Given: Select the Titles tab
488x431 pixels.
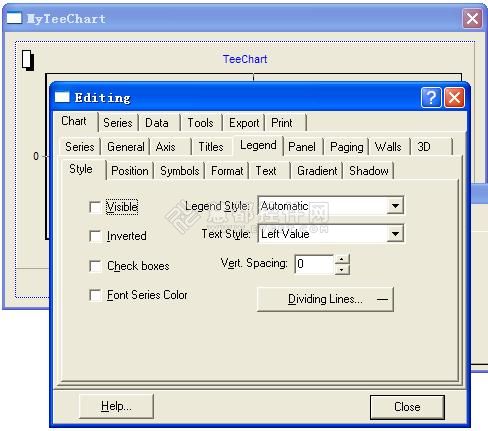Looking at the screenshot, I should pos(211,147).
